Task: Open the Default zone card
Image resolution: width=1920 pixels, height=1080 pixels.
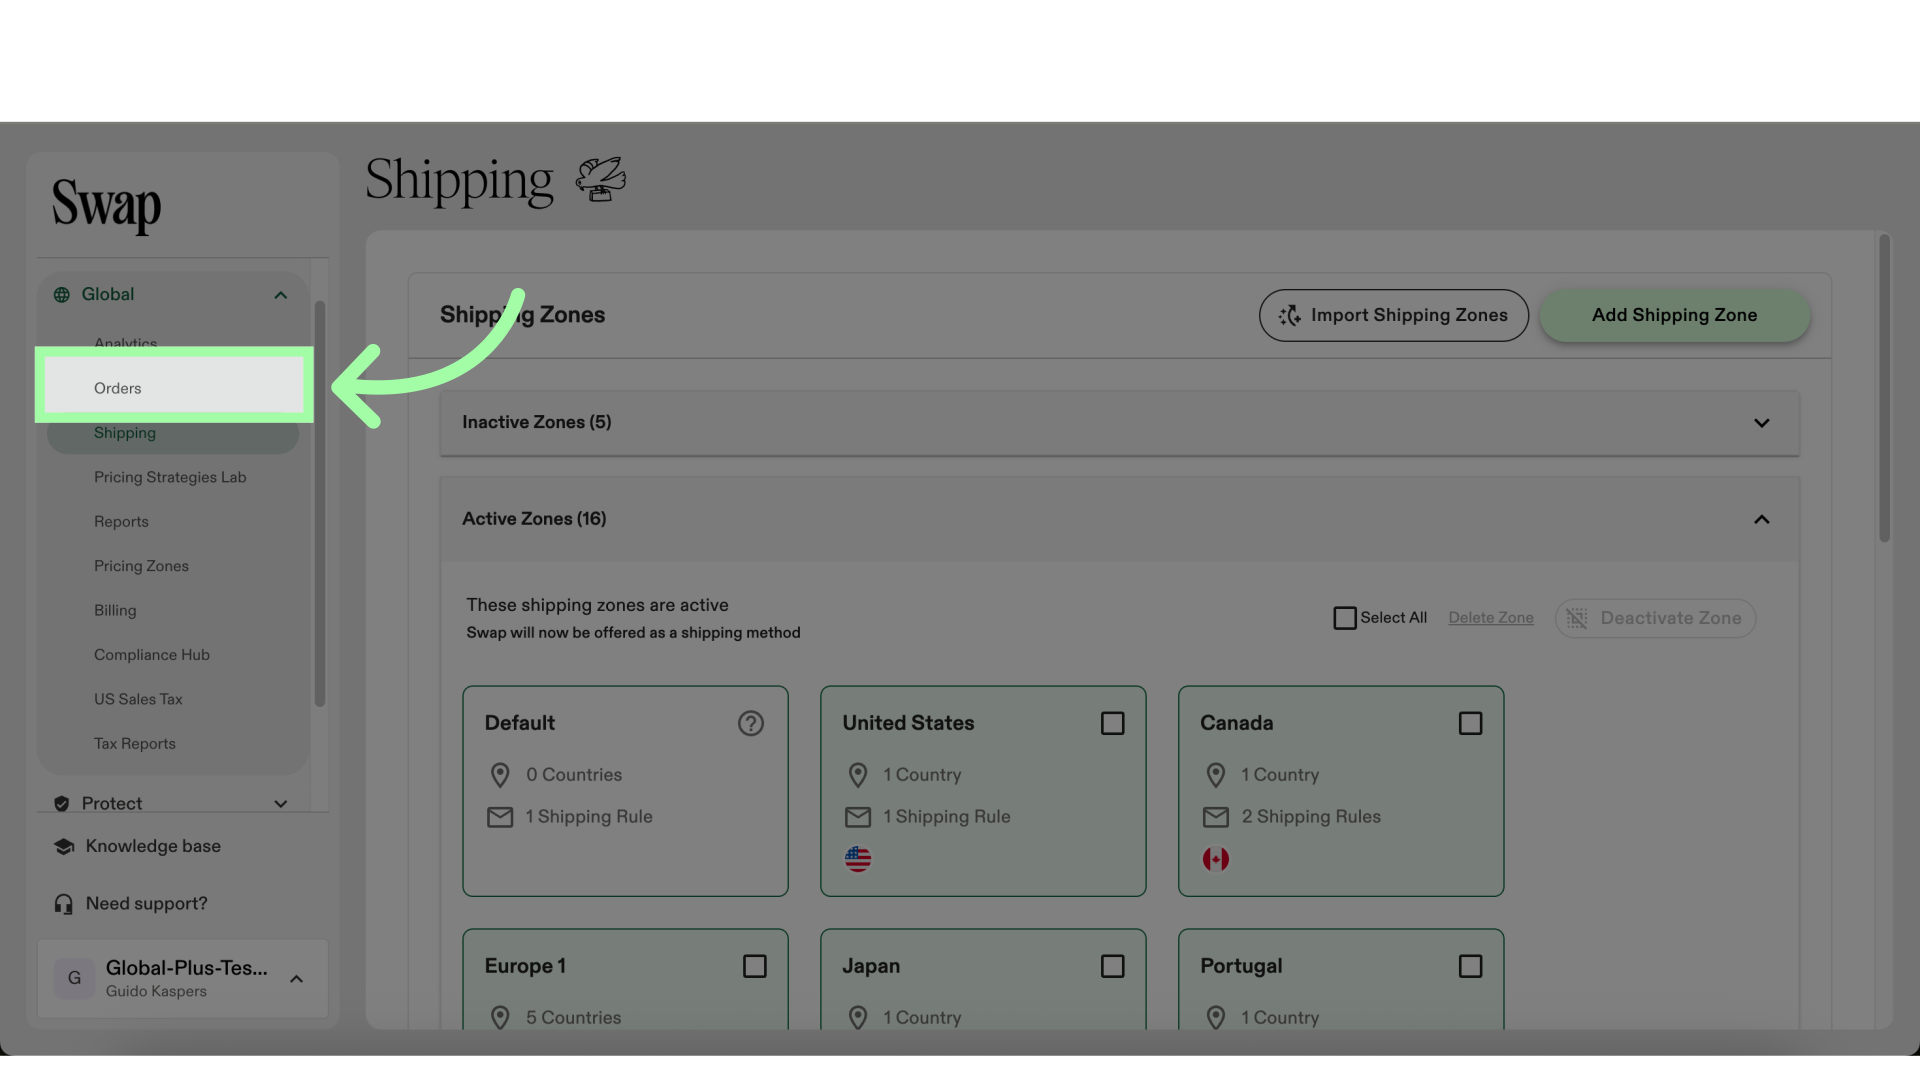Action: pyautogui.click(x=625, y=791)
